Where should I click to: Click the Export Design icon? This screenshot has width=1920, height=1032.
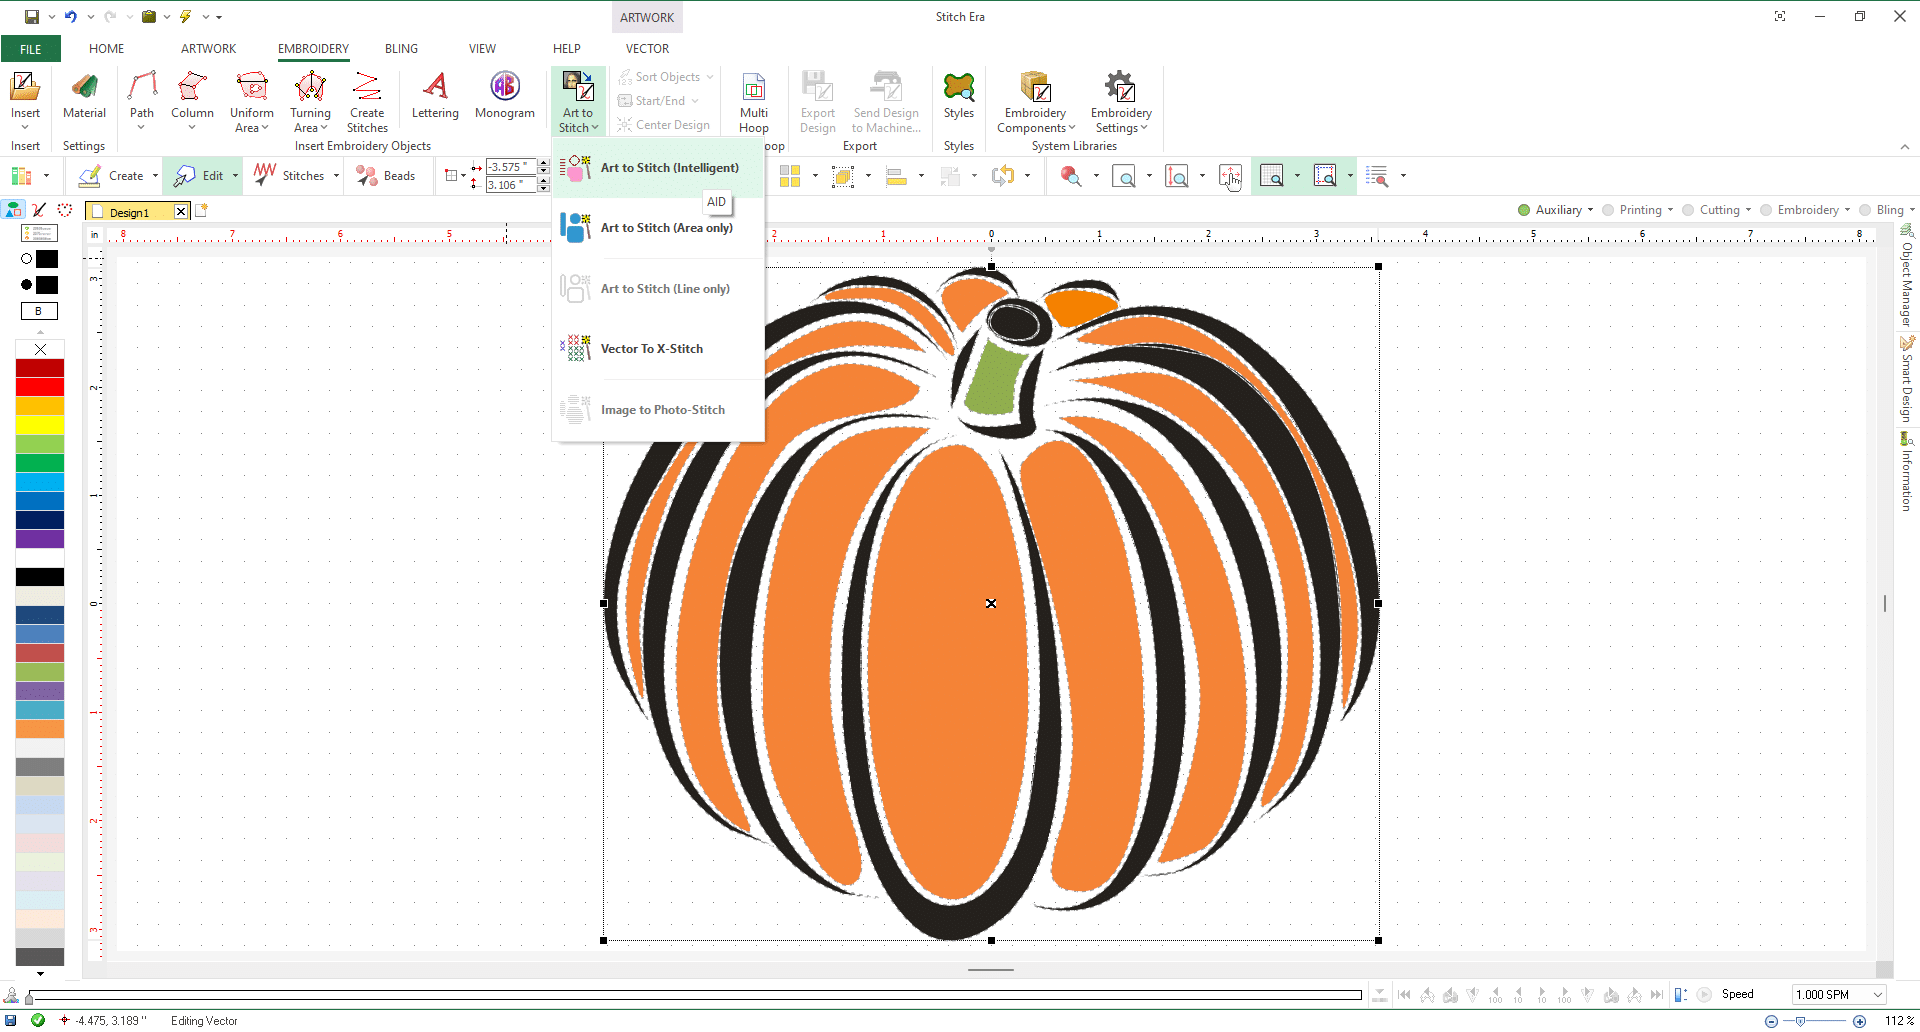point(818,100)
